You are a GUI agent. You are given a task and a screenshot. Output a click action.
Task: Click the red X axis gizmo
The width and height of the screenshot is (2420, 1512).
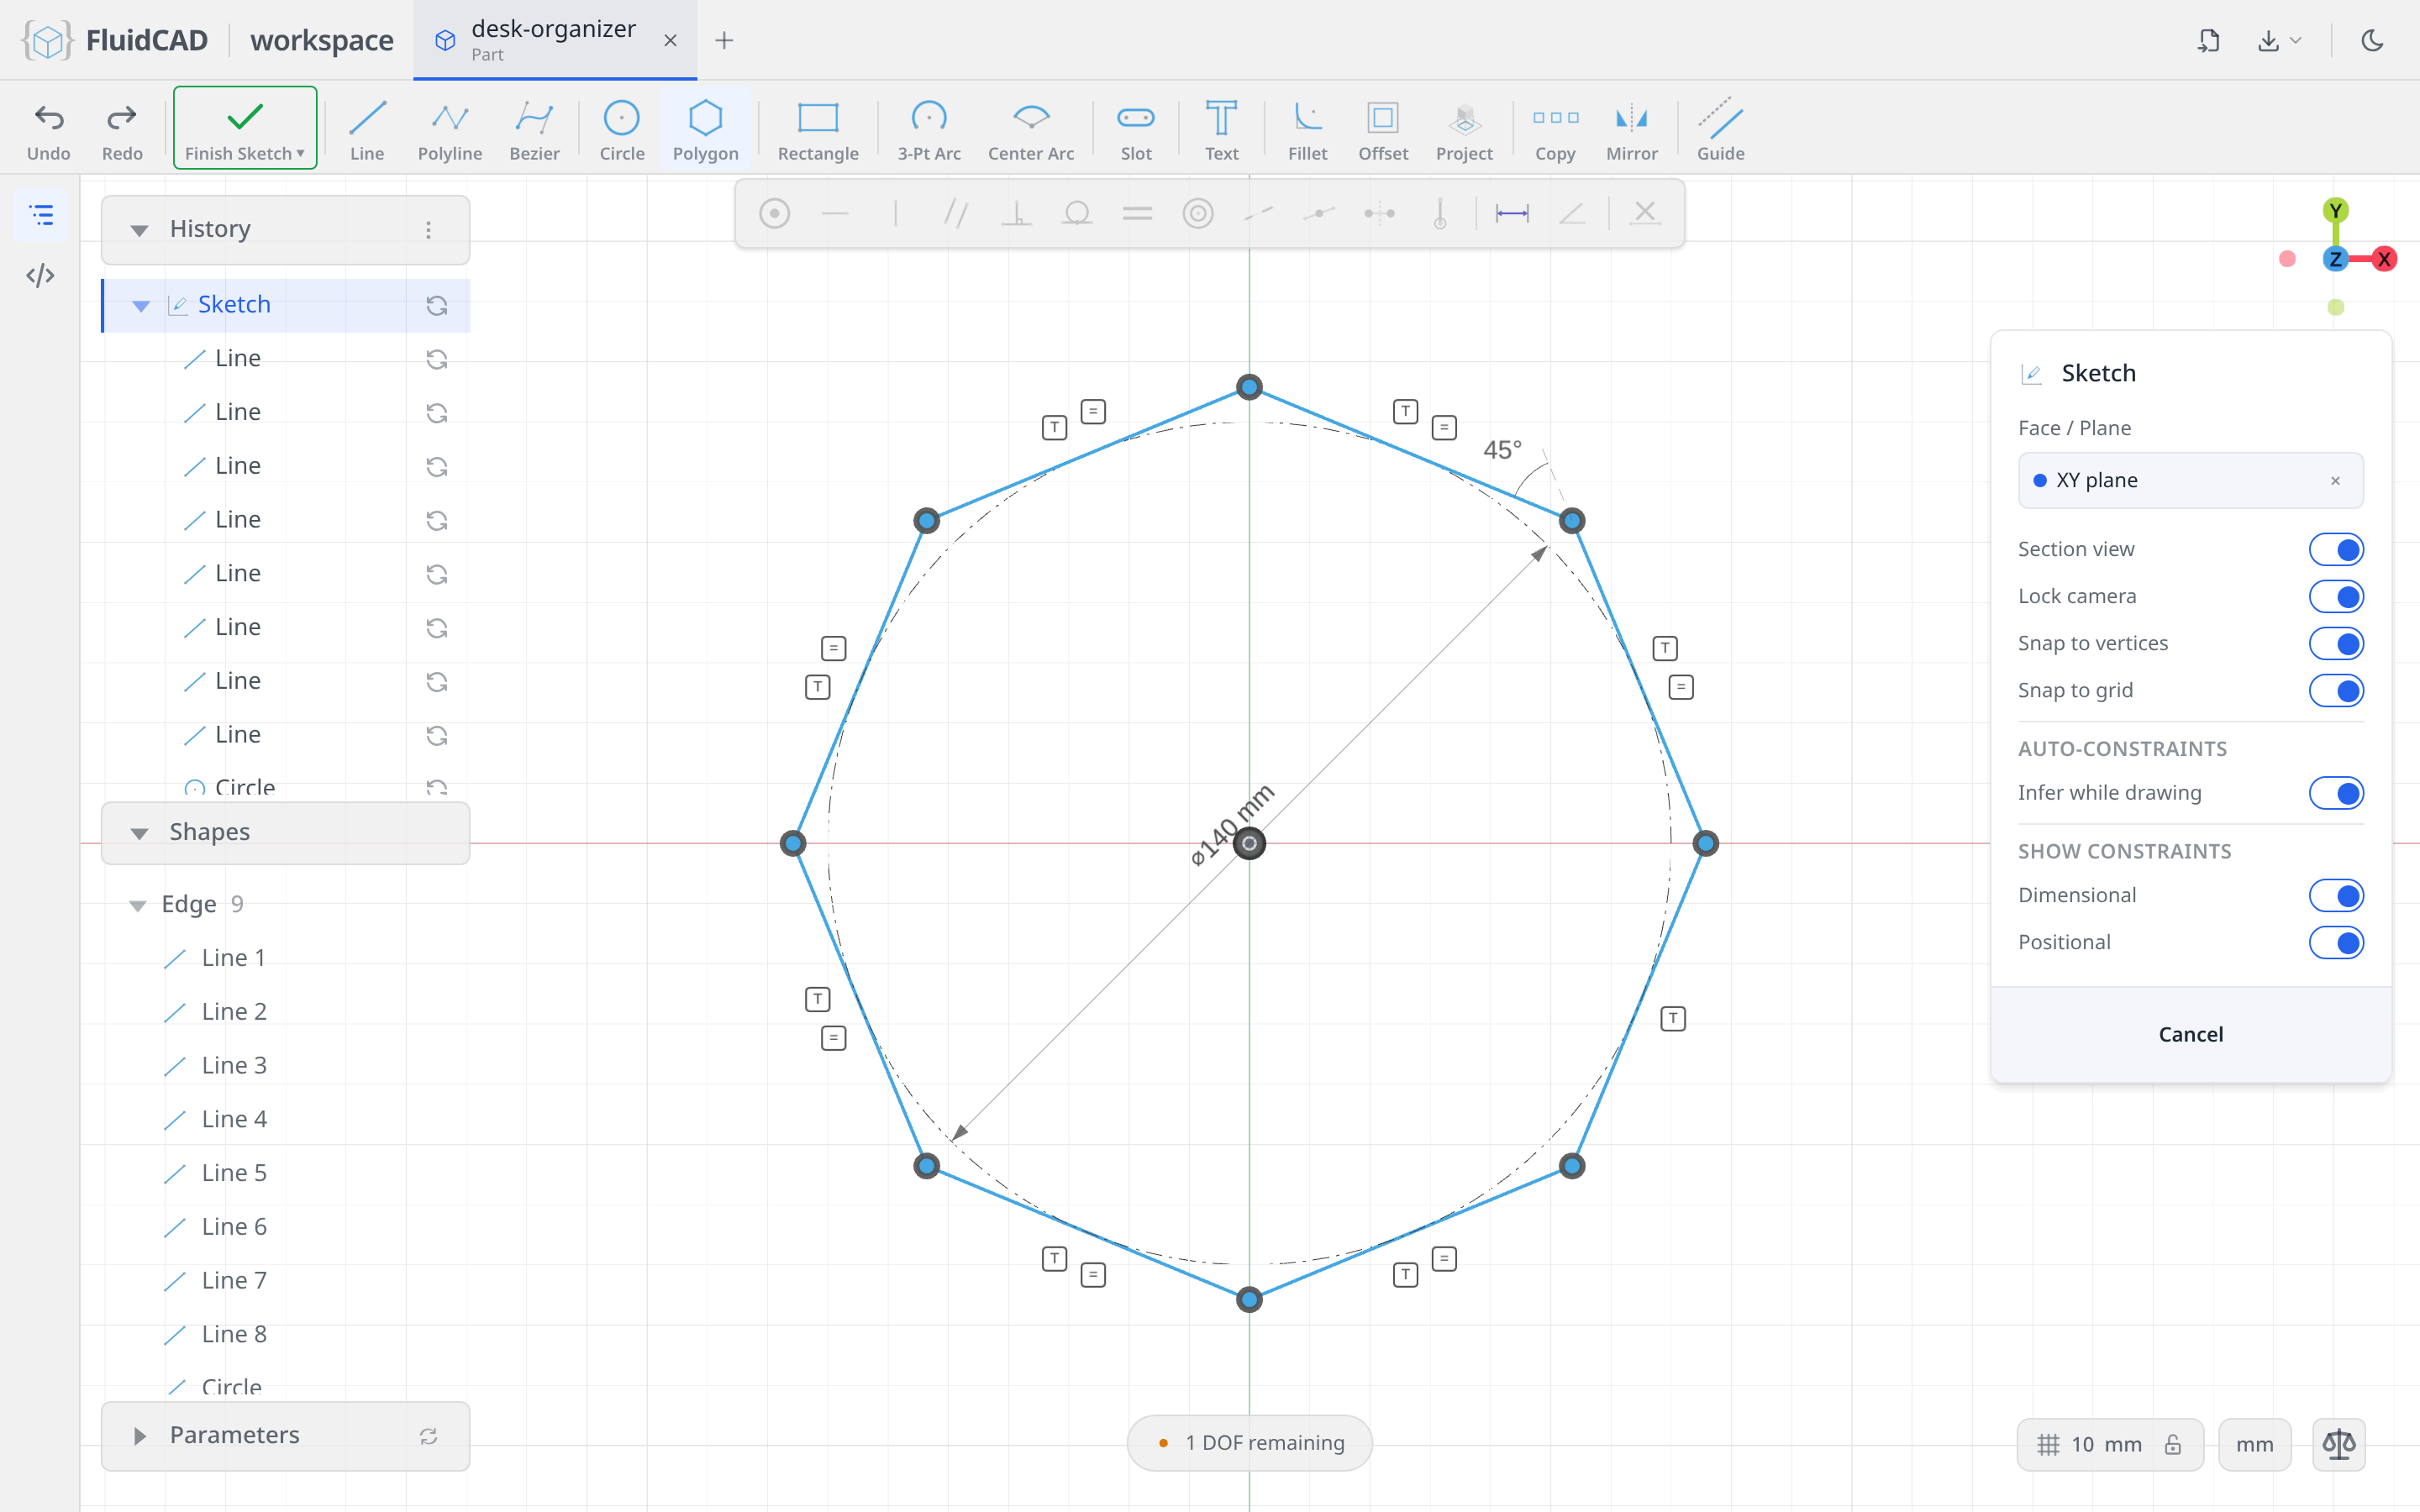coord(2384,259)
